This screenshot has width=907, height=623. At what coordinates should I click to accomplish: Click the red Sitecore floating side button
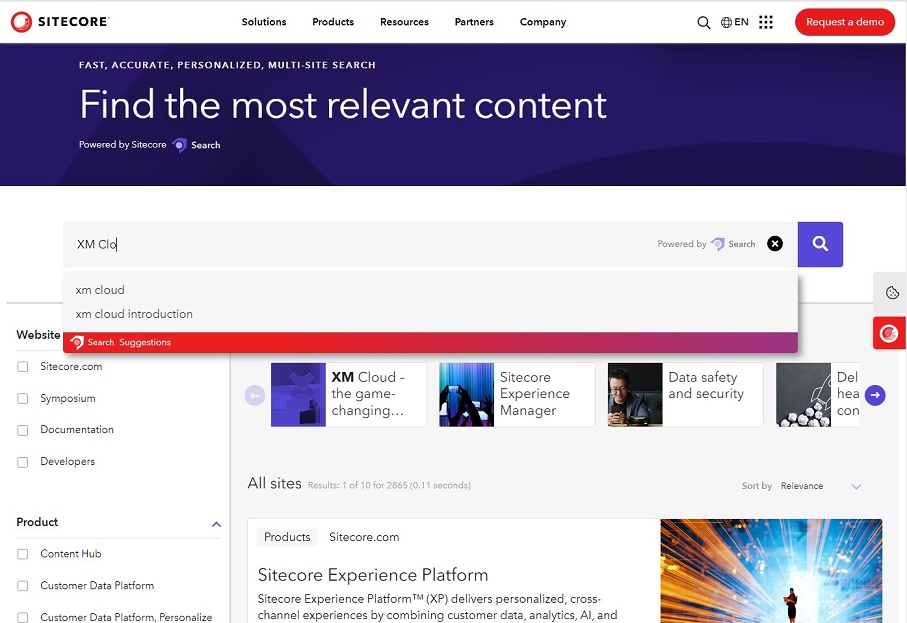tap(889, 333)
